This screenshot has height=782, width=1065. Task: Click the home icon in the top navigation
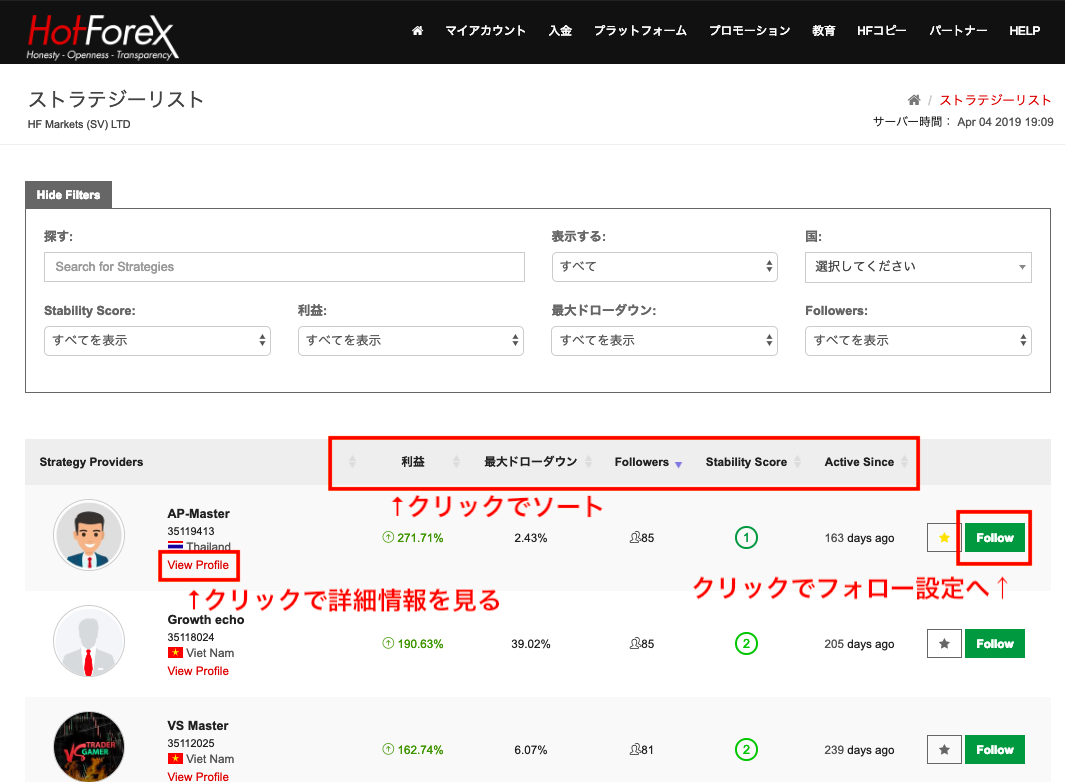(x=417, y=31)
